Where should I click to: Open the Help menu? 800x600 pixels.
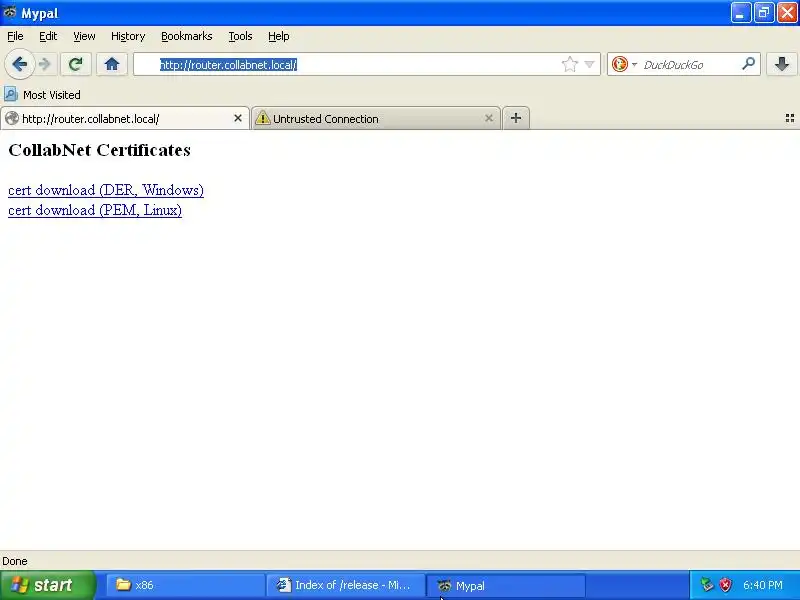coord(279,36)
